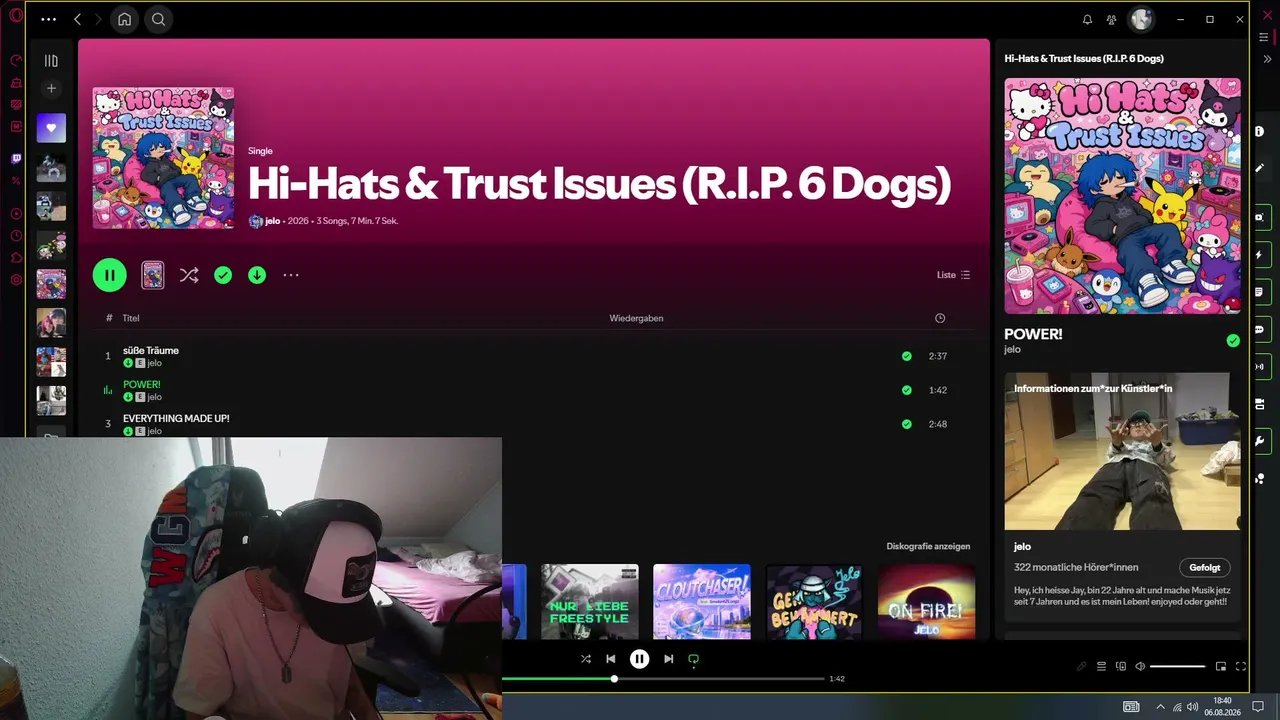Open the Diskografie anzeigen link
Image resolution: width=1280 pixels, height=720 pixels.
click(928, 546)
